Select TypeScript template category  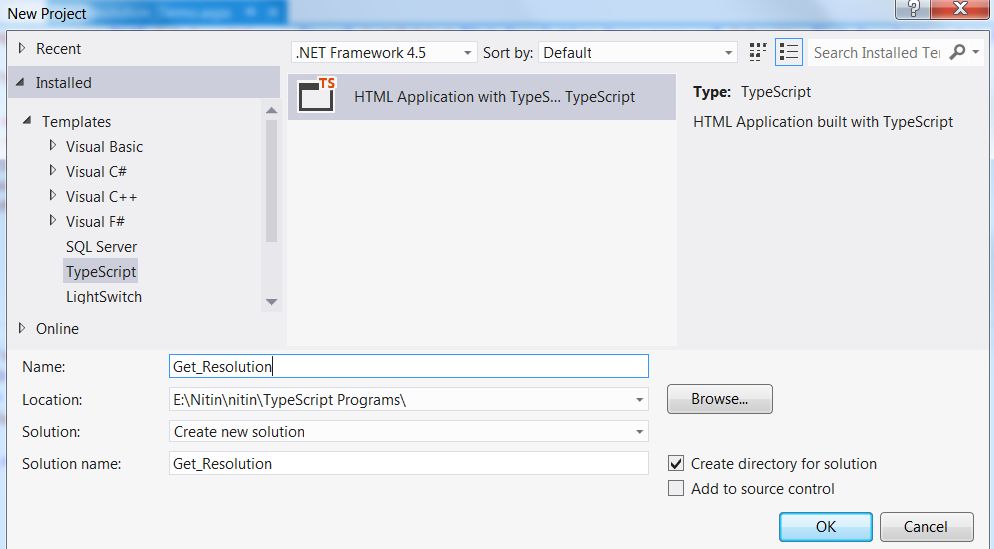pos(101,271)
